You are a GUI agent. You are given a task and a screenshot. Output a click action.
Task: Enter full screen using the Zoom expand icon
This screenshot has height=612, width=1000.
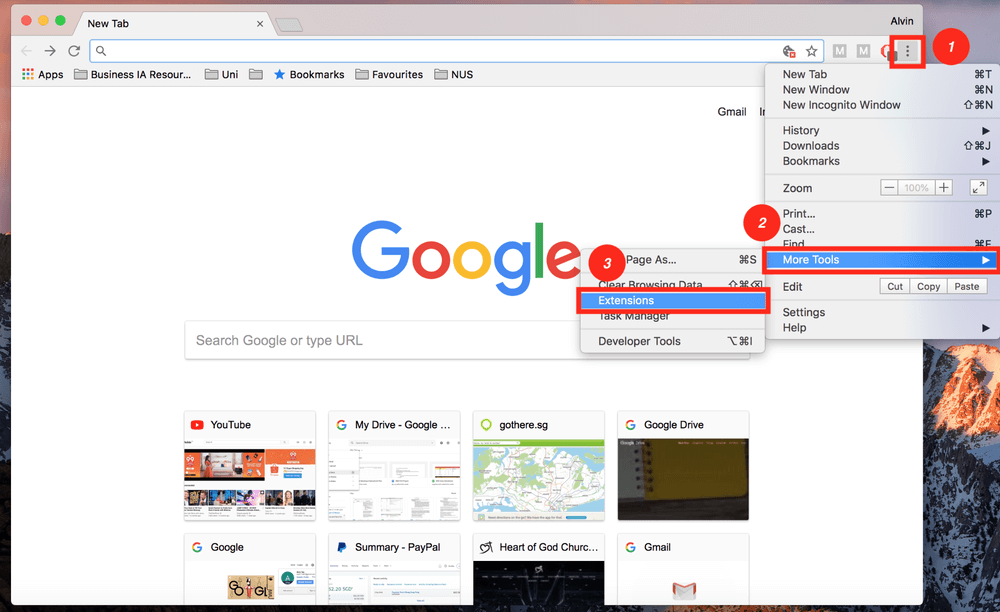tap(978, 187)
